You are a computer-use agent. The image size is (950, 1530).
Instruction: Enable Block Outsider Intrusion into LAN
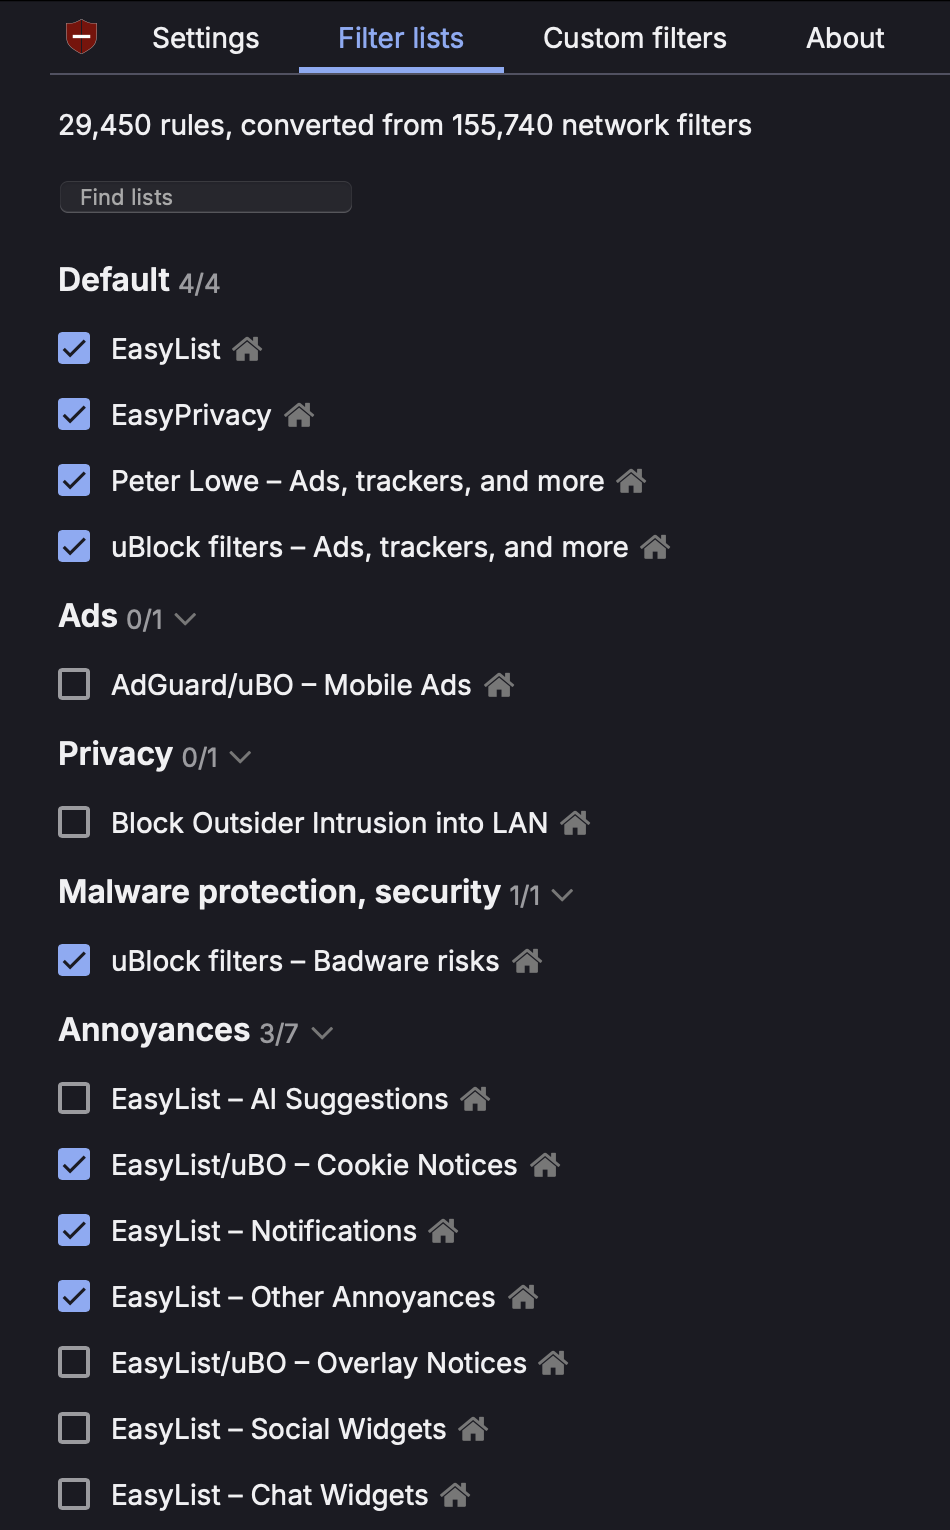click(74, 822)
